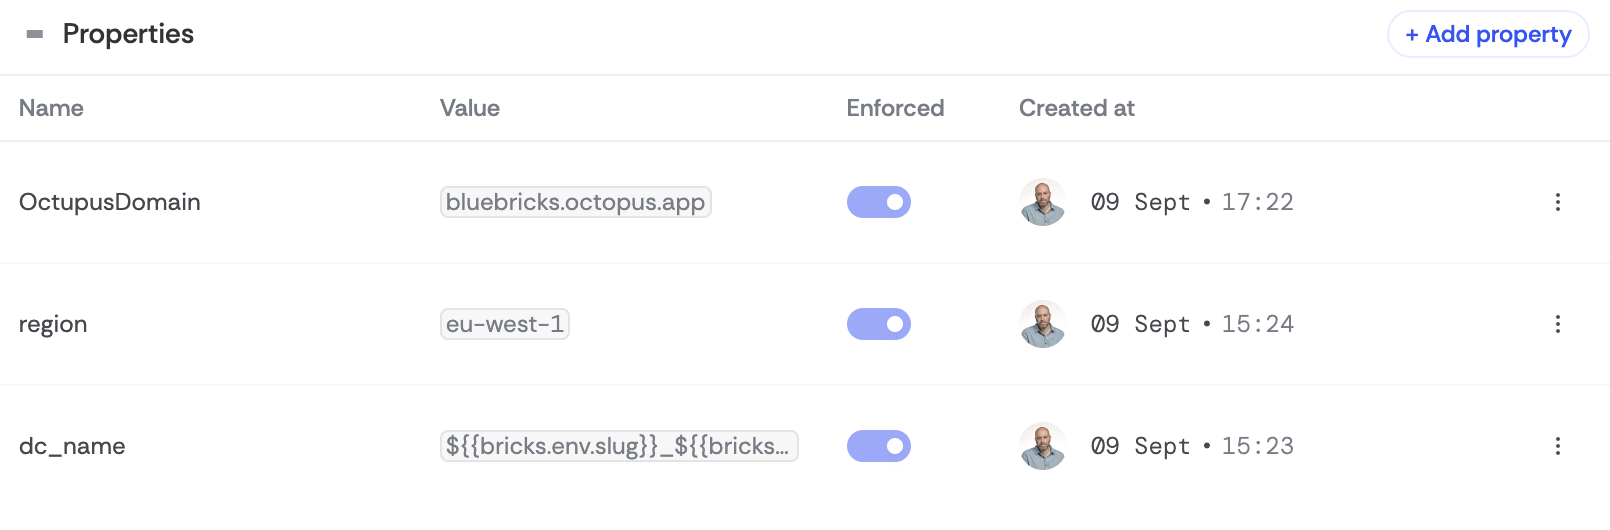
Task: Open the OctupusDomain row options menu
Action: [x=1557, y=202]
